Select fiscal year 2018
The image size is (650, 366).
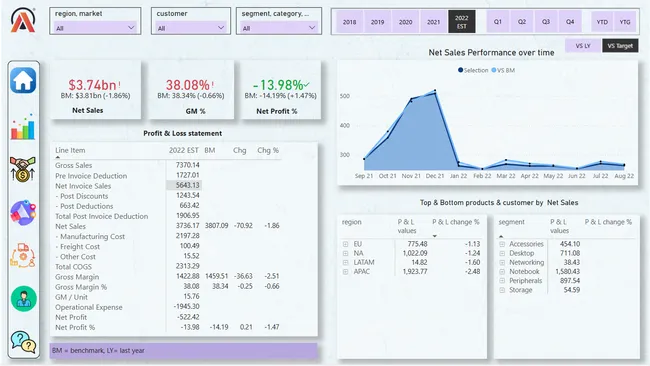[x=349, y=22]
